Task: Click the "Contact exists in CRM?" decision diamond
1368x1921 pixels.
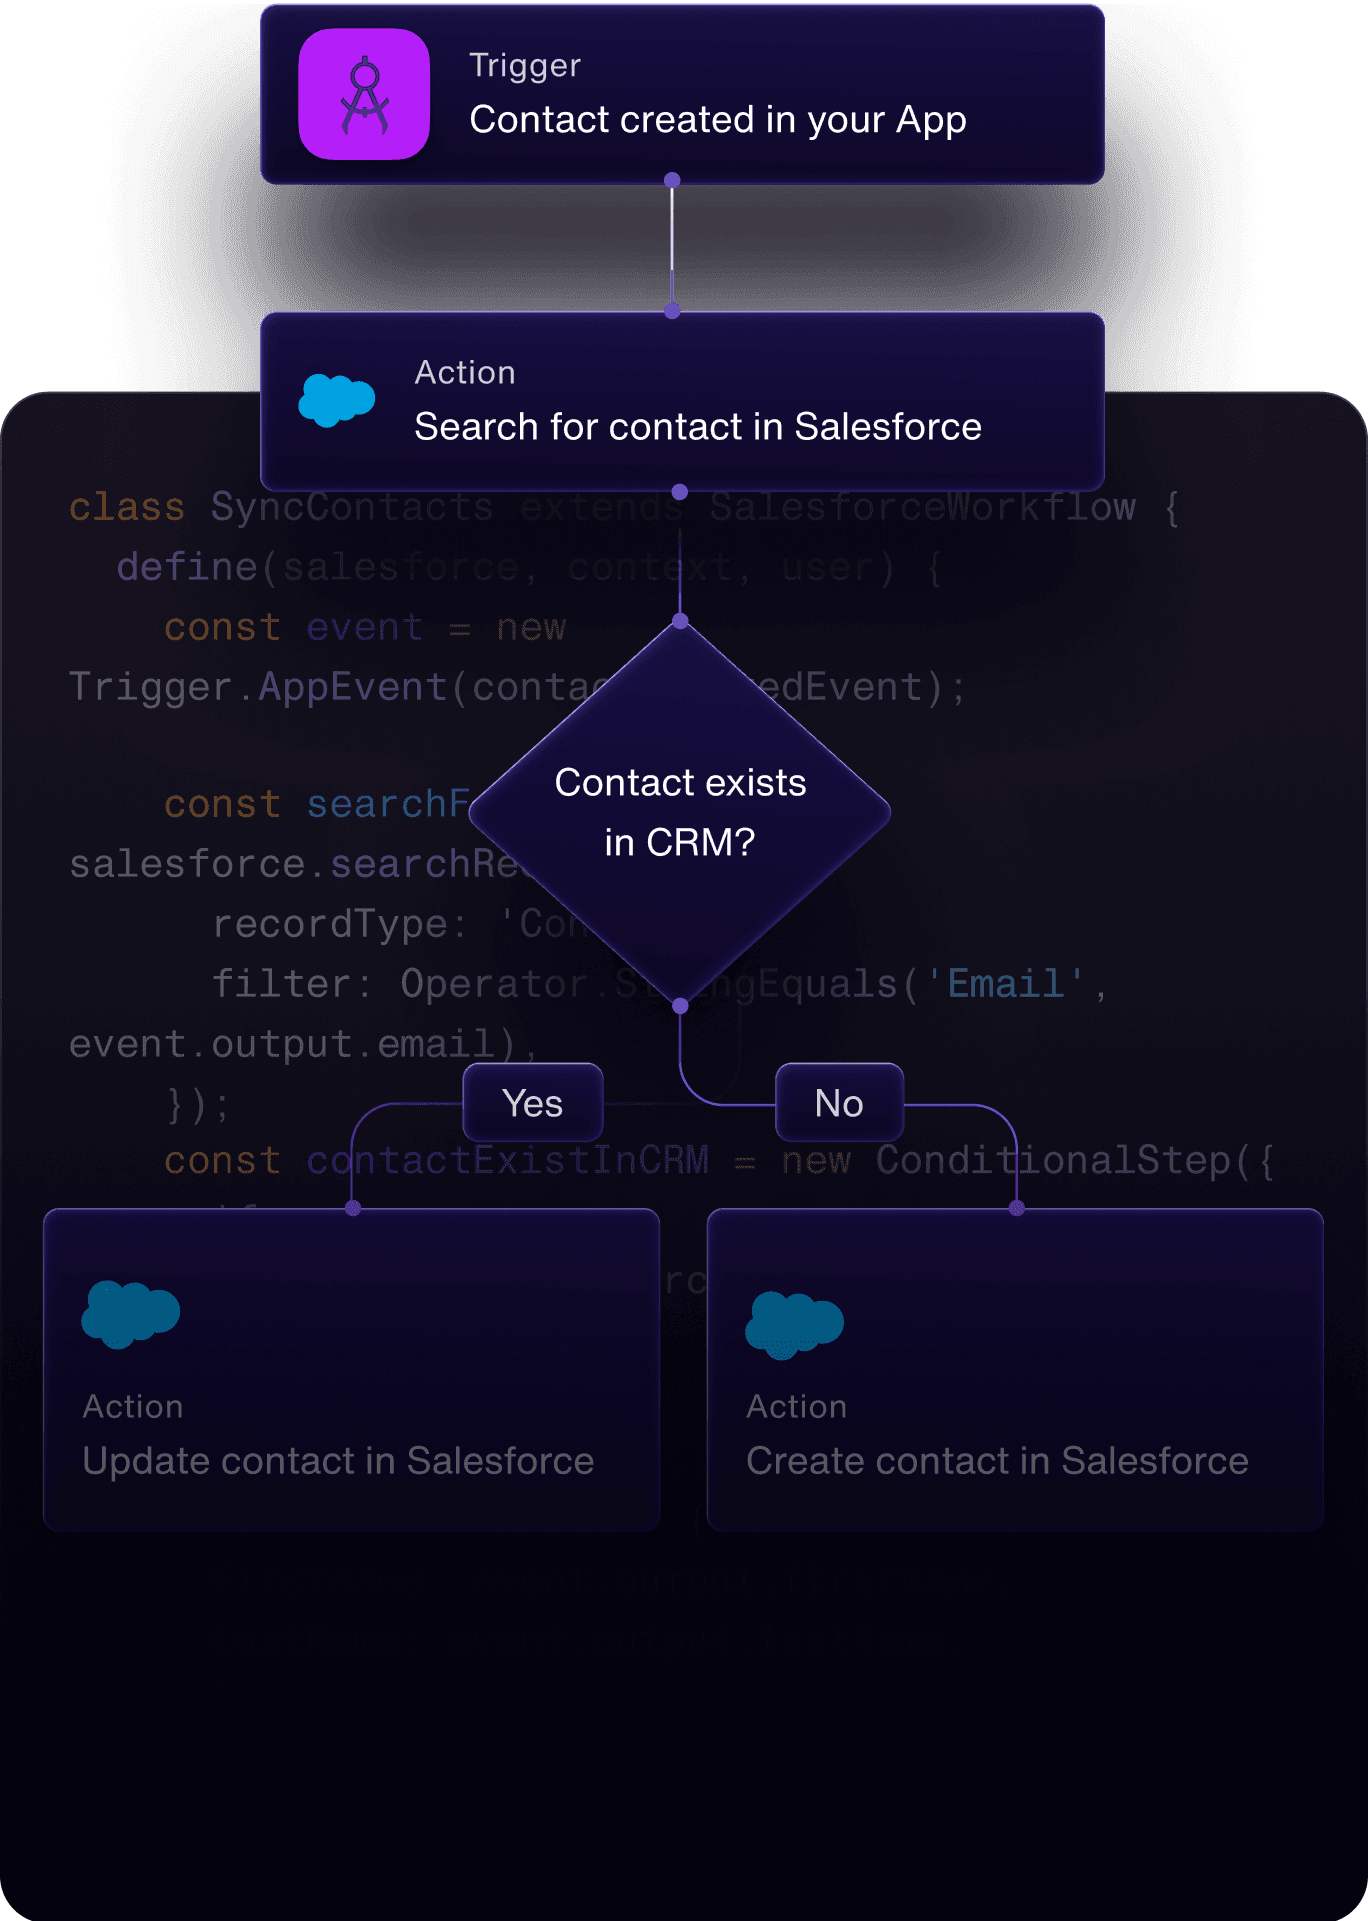Action: coord(680,812)
